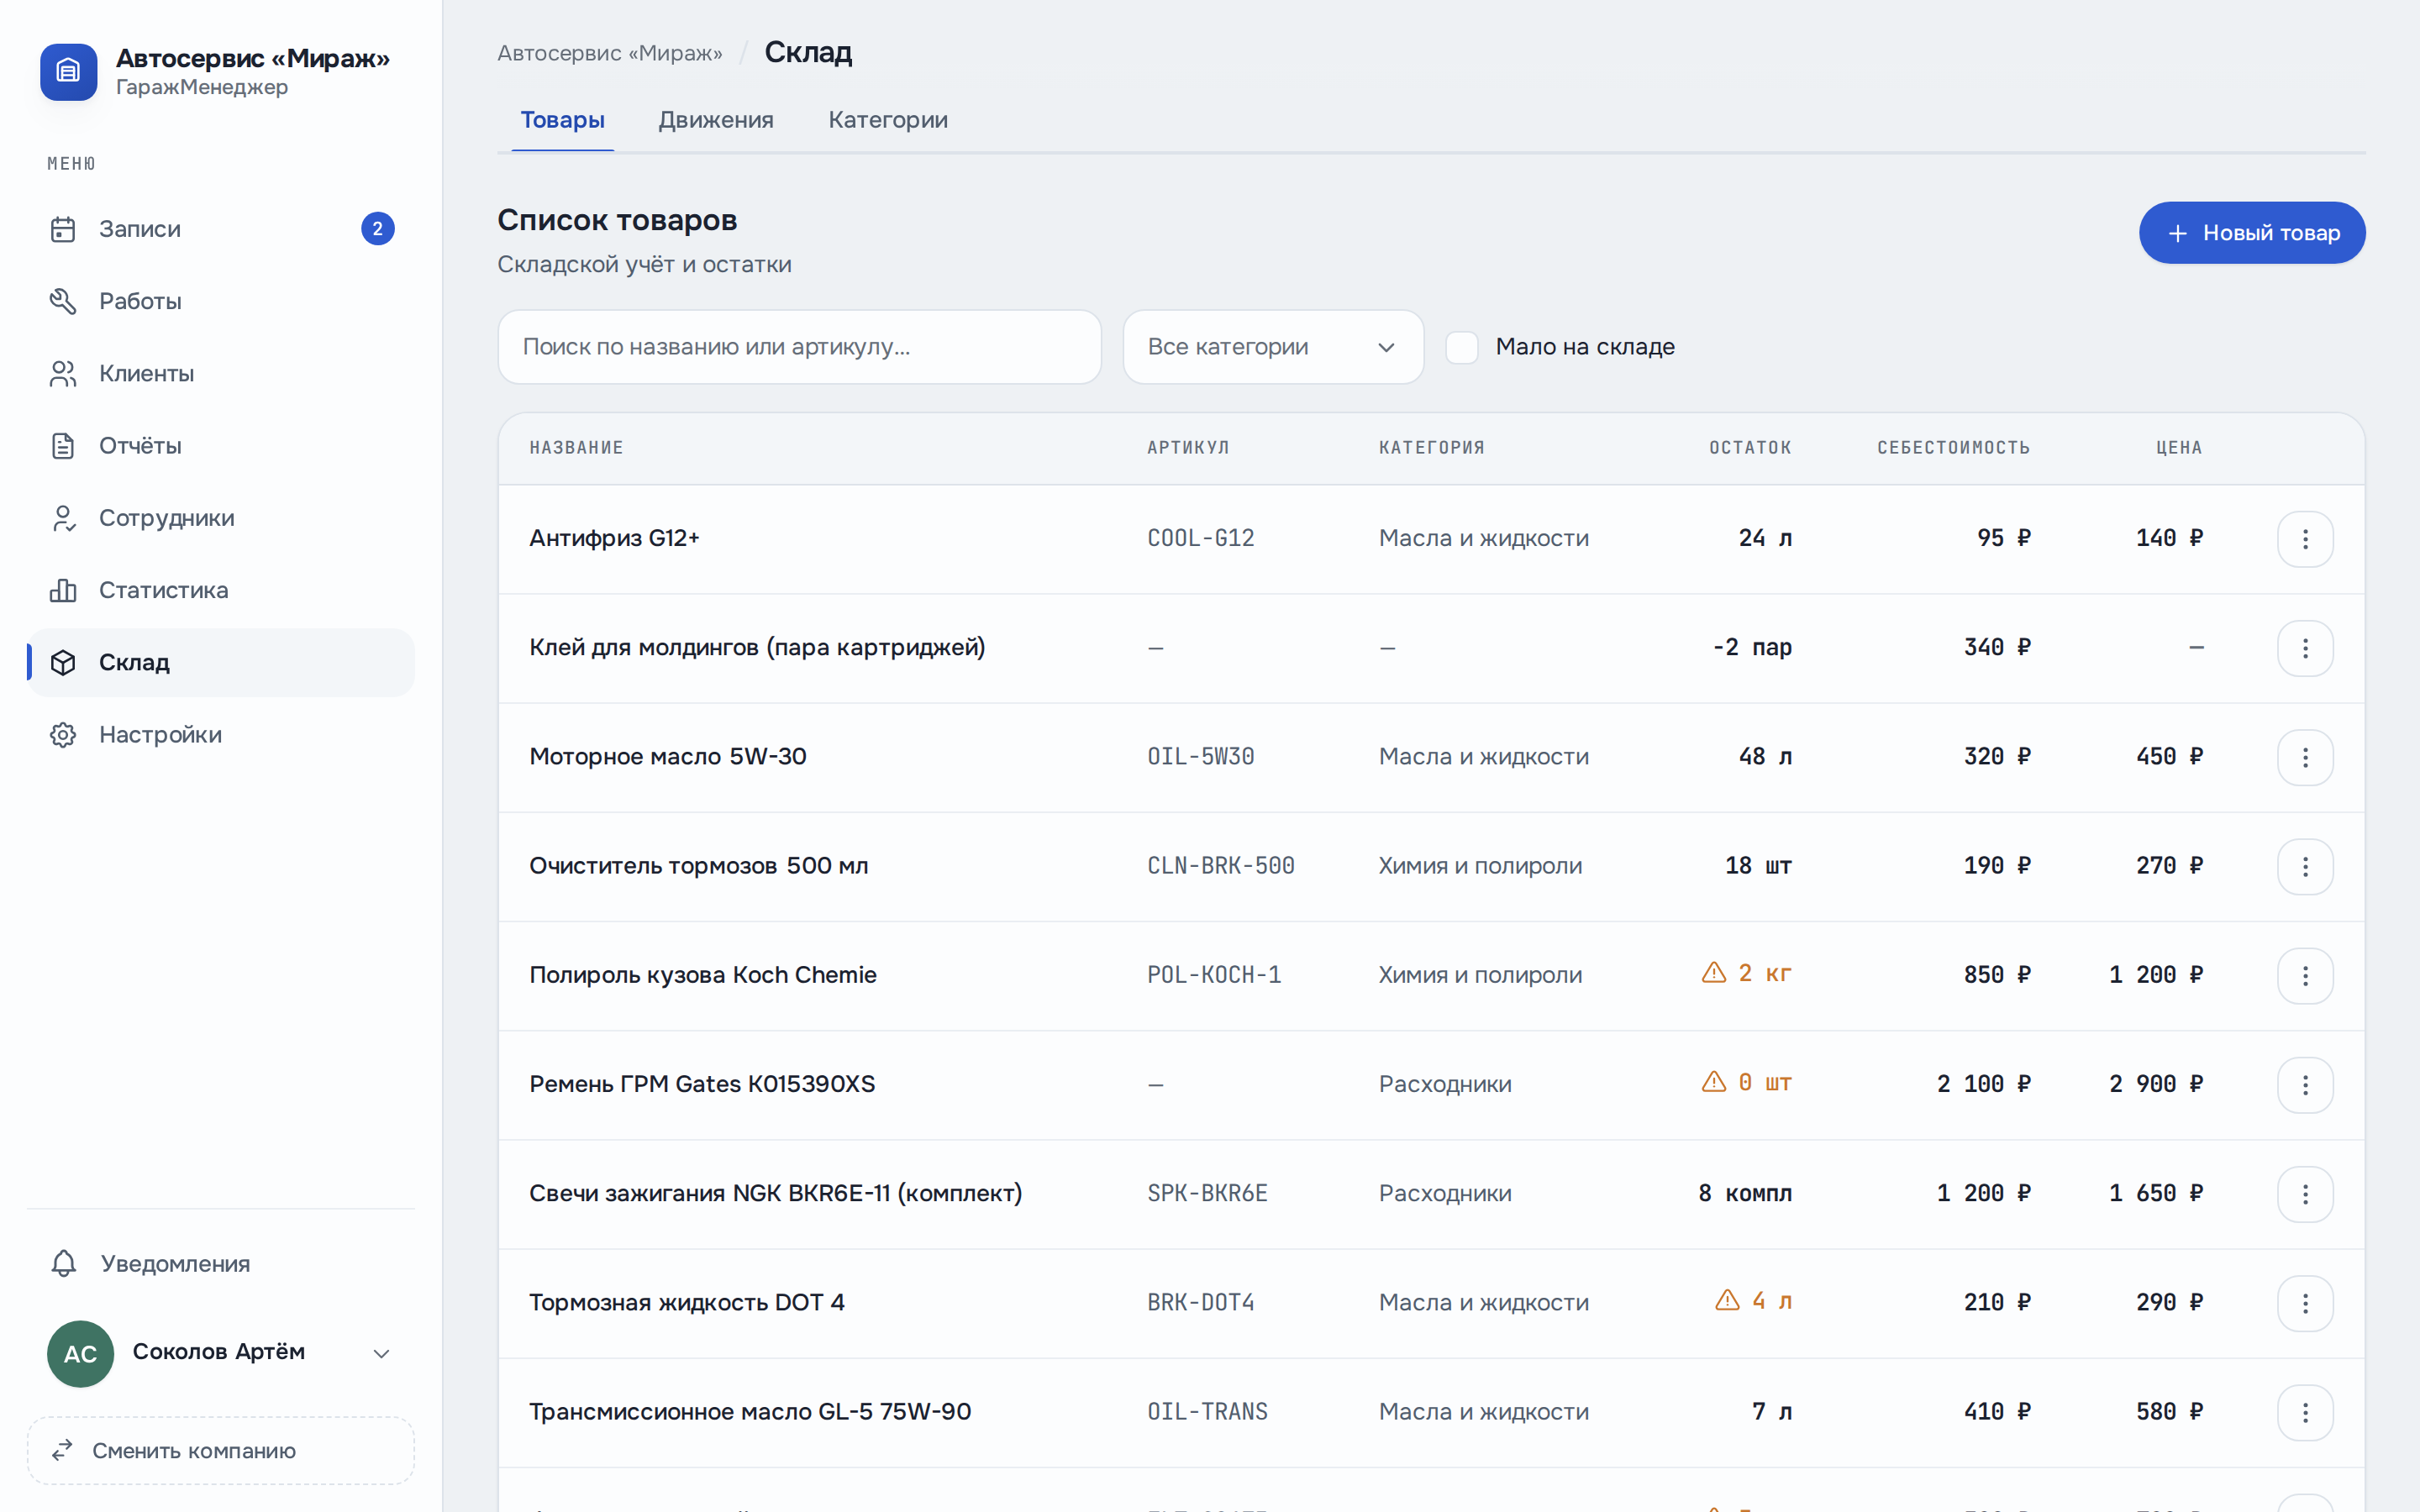Image resolution: width=2420 pixels, height=1512 pixels.
Task: Click article code CLN-BRK-500
Action: coord(1220,866)
